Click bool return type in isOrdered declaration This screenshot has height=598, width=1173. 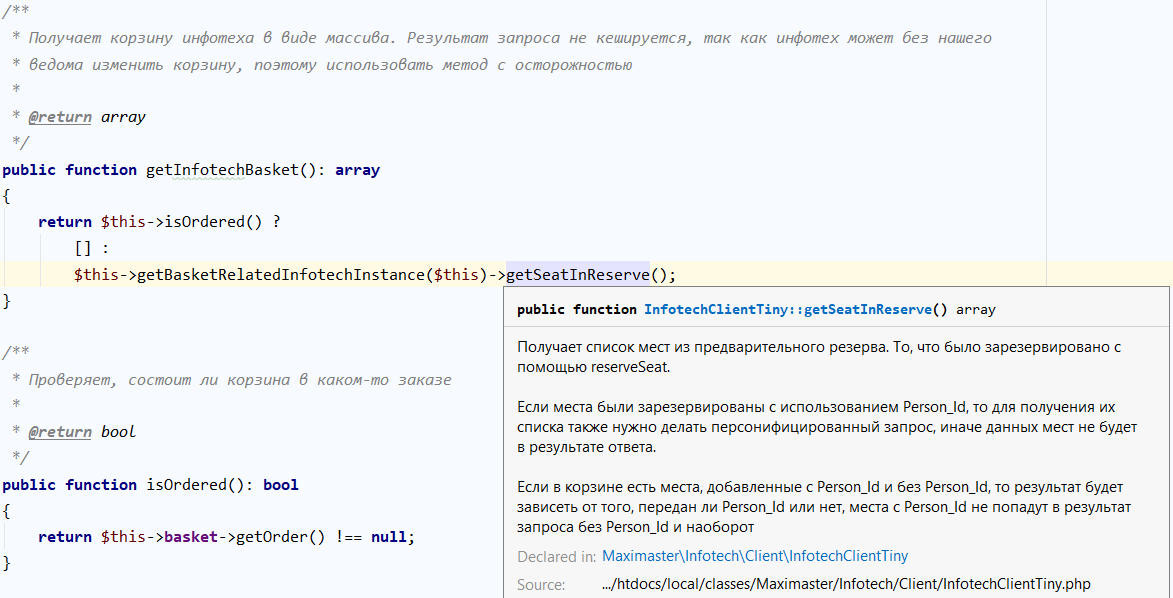[281, 485]
